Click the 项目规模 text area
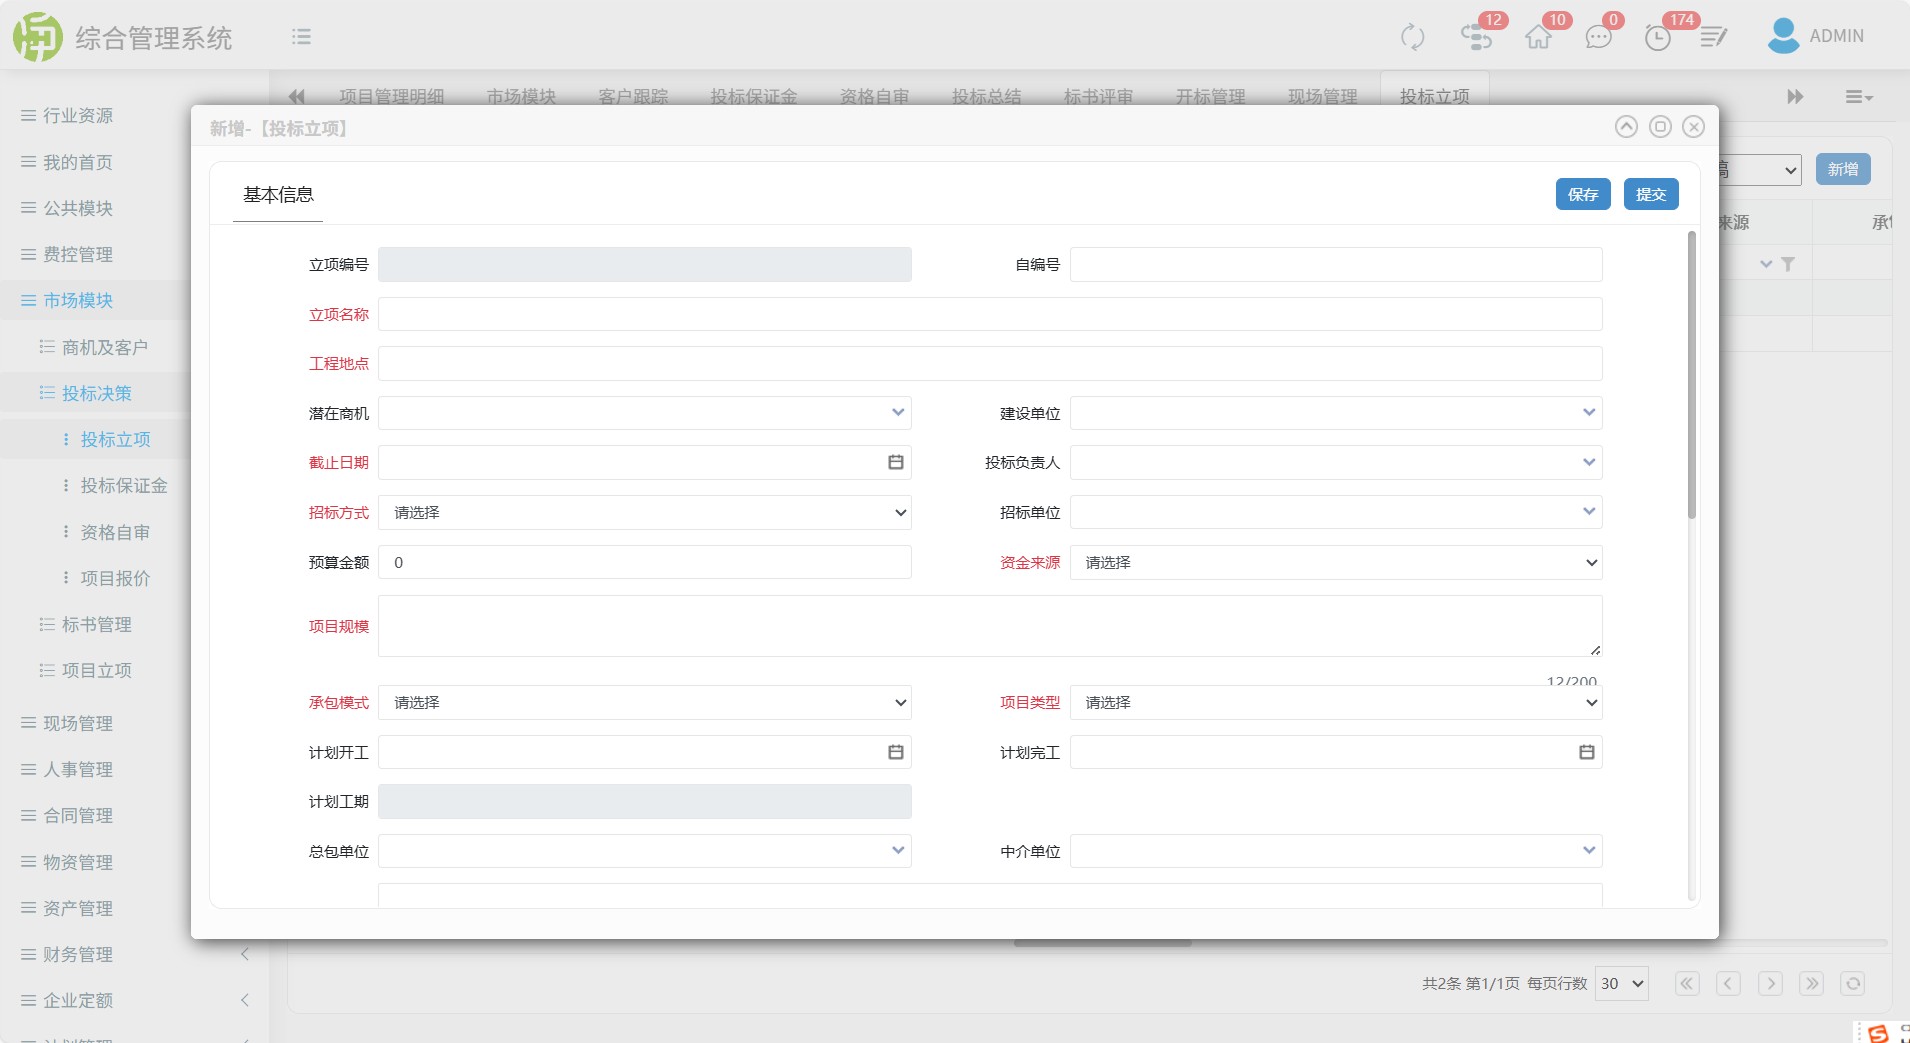The height and width of the screenshot is (1043, 1910). [989, 626]
